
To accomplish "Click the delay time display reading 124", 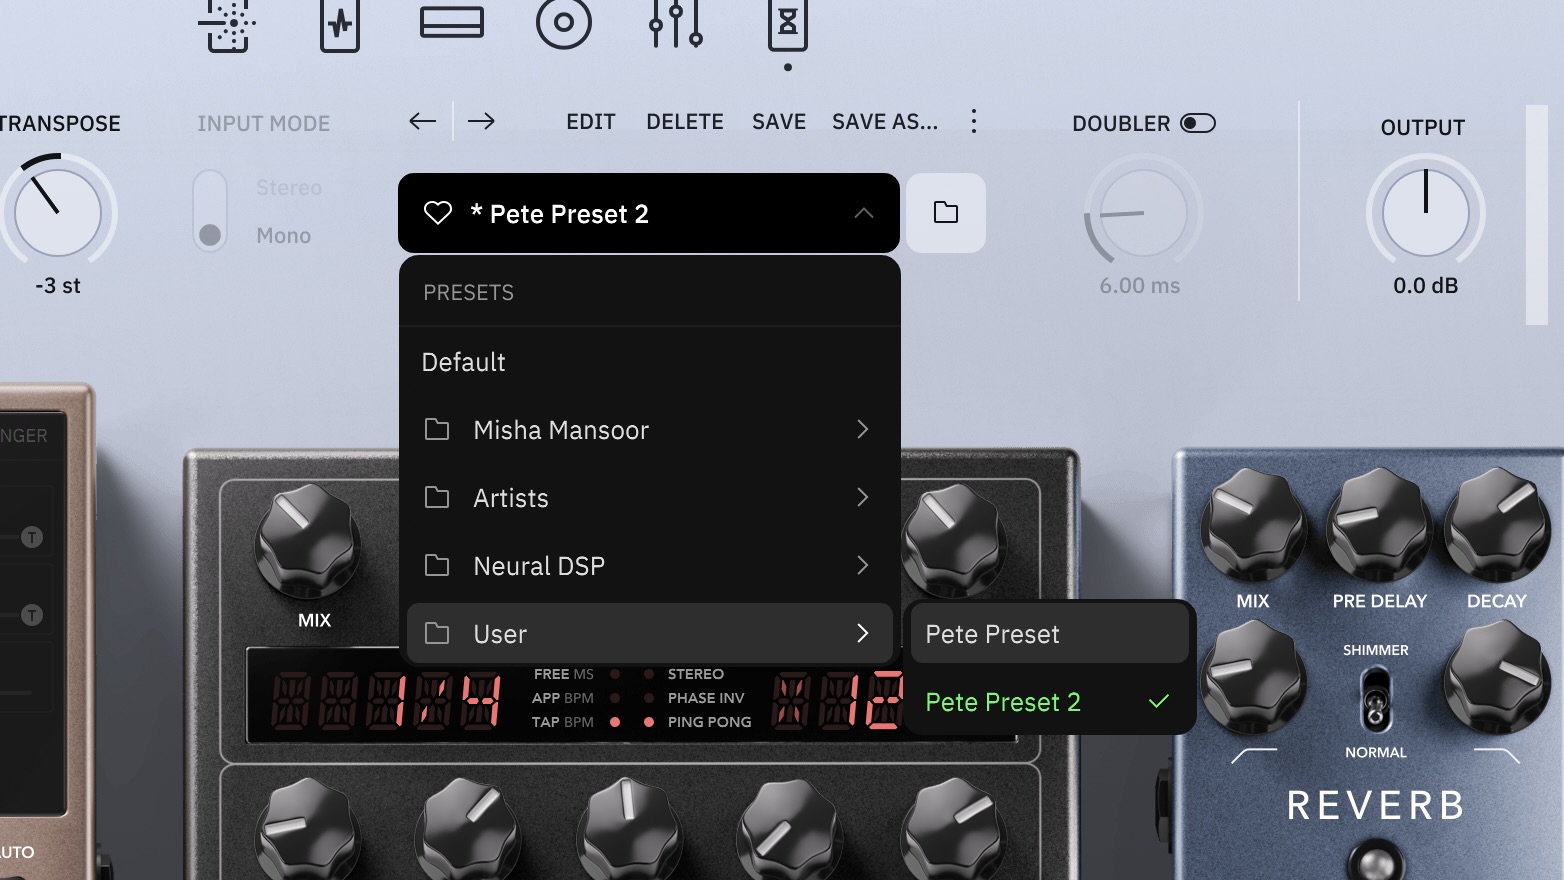I will click(x=386, y=699).
